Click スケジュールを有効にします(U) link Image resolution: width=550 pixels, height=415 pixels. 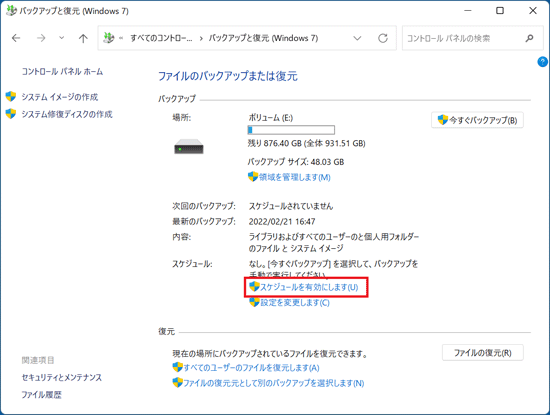(x=309, y=287)
